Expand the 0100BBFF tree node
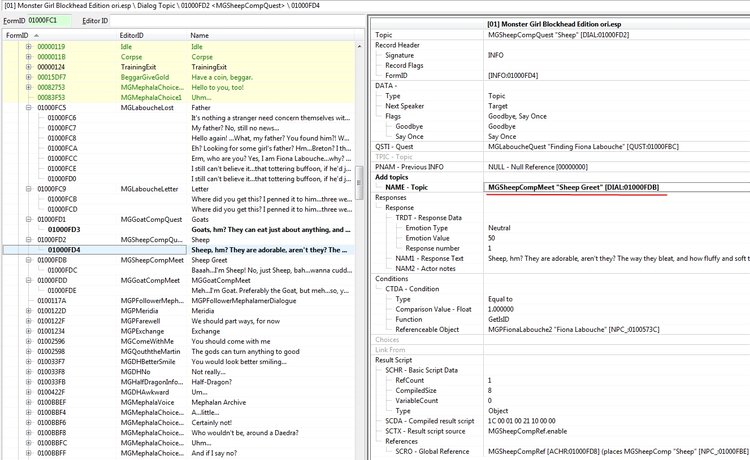The image size is (750, 460). [28, 453]
